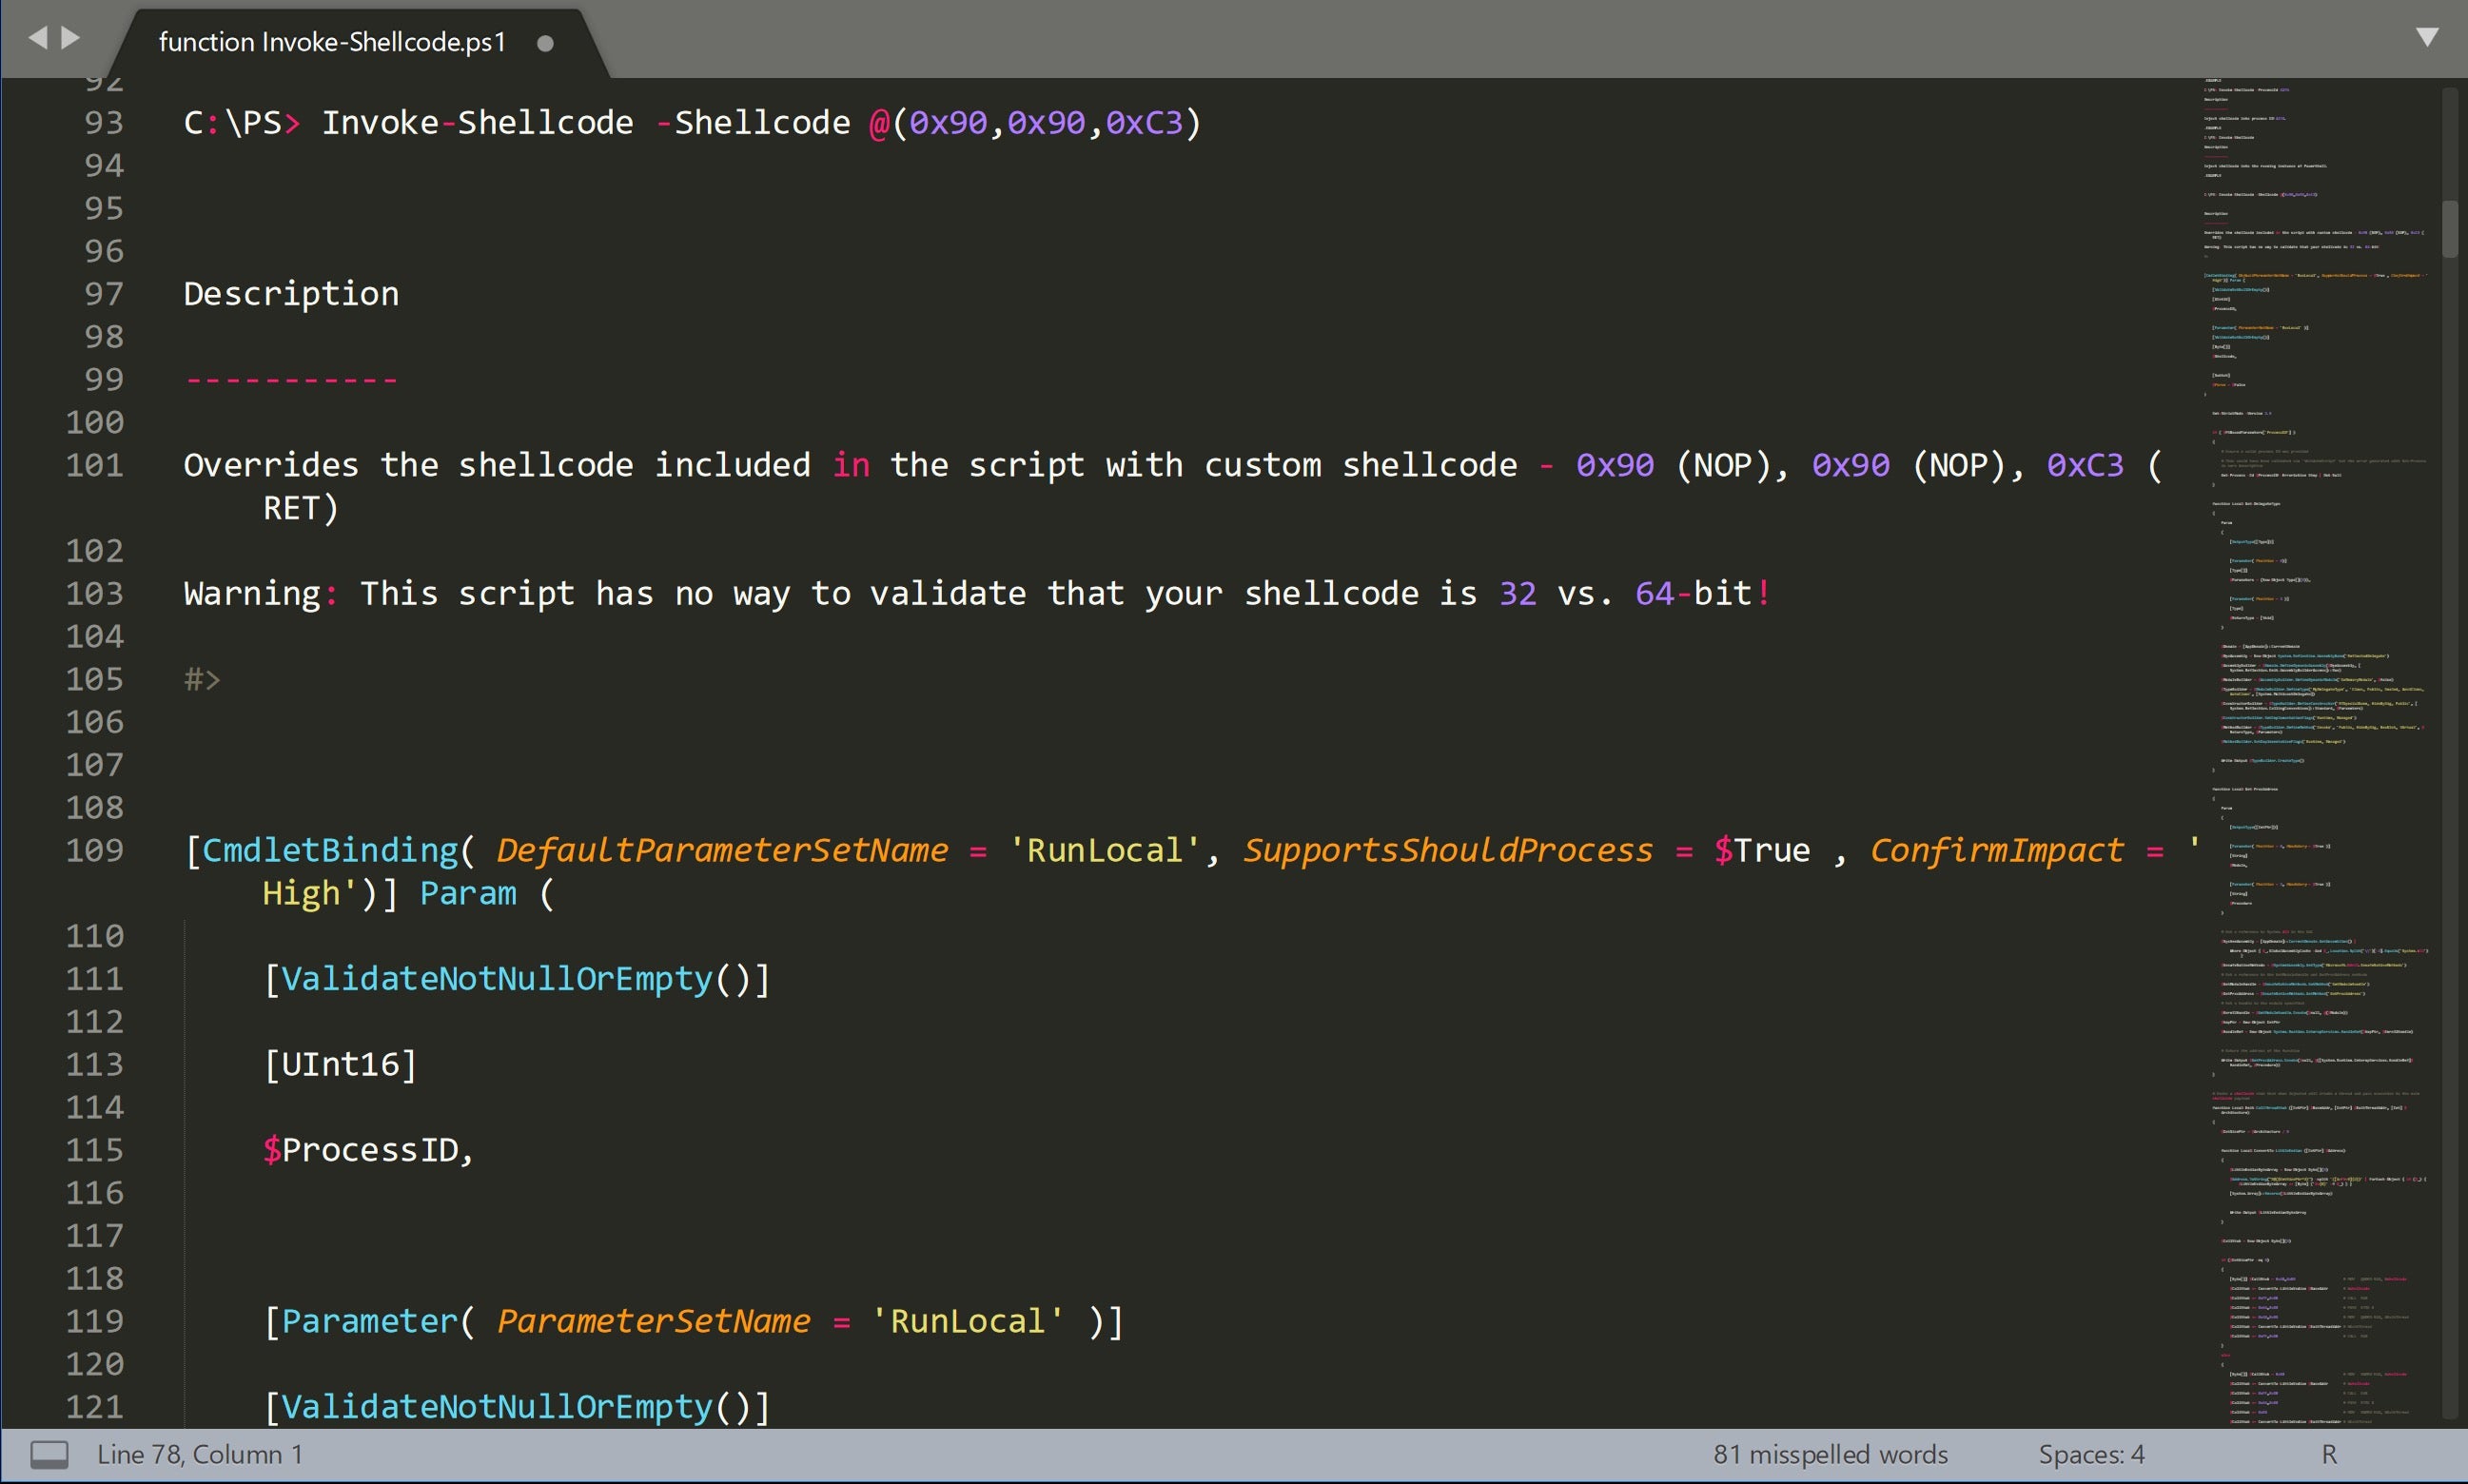Open the R syntax selector in status bar
Viewport: 2468px width, 1484px height.
[2329, 1454]
